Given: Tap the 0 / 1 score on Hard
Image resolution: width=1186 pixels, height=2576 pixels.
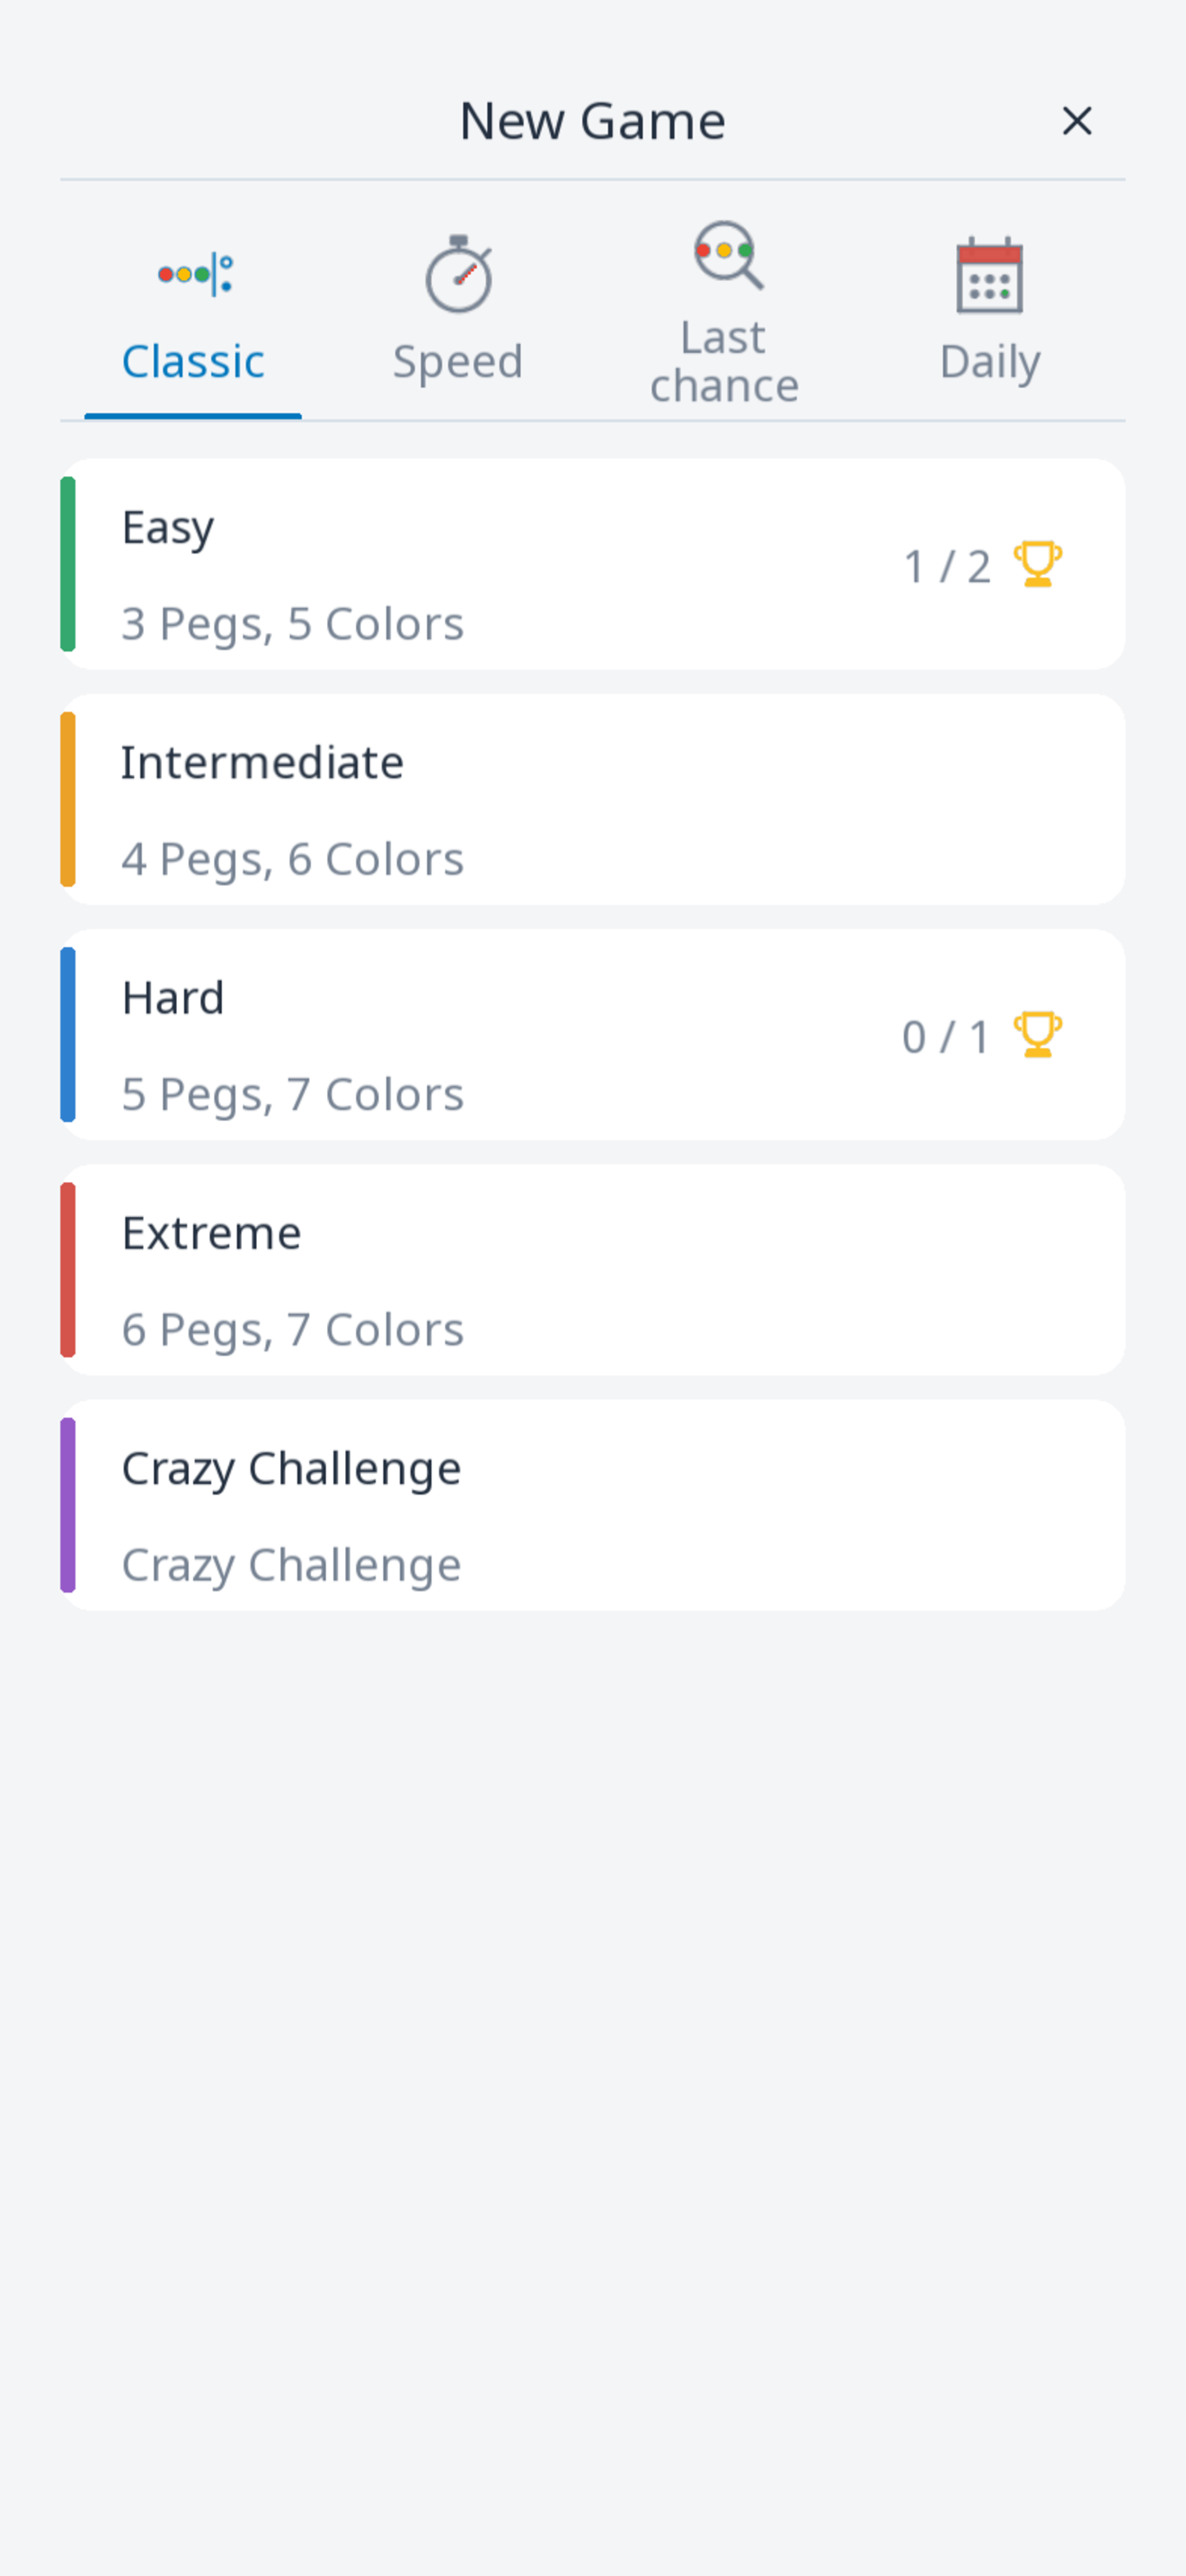Looking at the screenshot, I should pyautogui.click(x=946, y=1037).
